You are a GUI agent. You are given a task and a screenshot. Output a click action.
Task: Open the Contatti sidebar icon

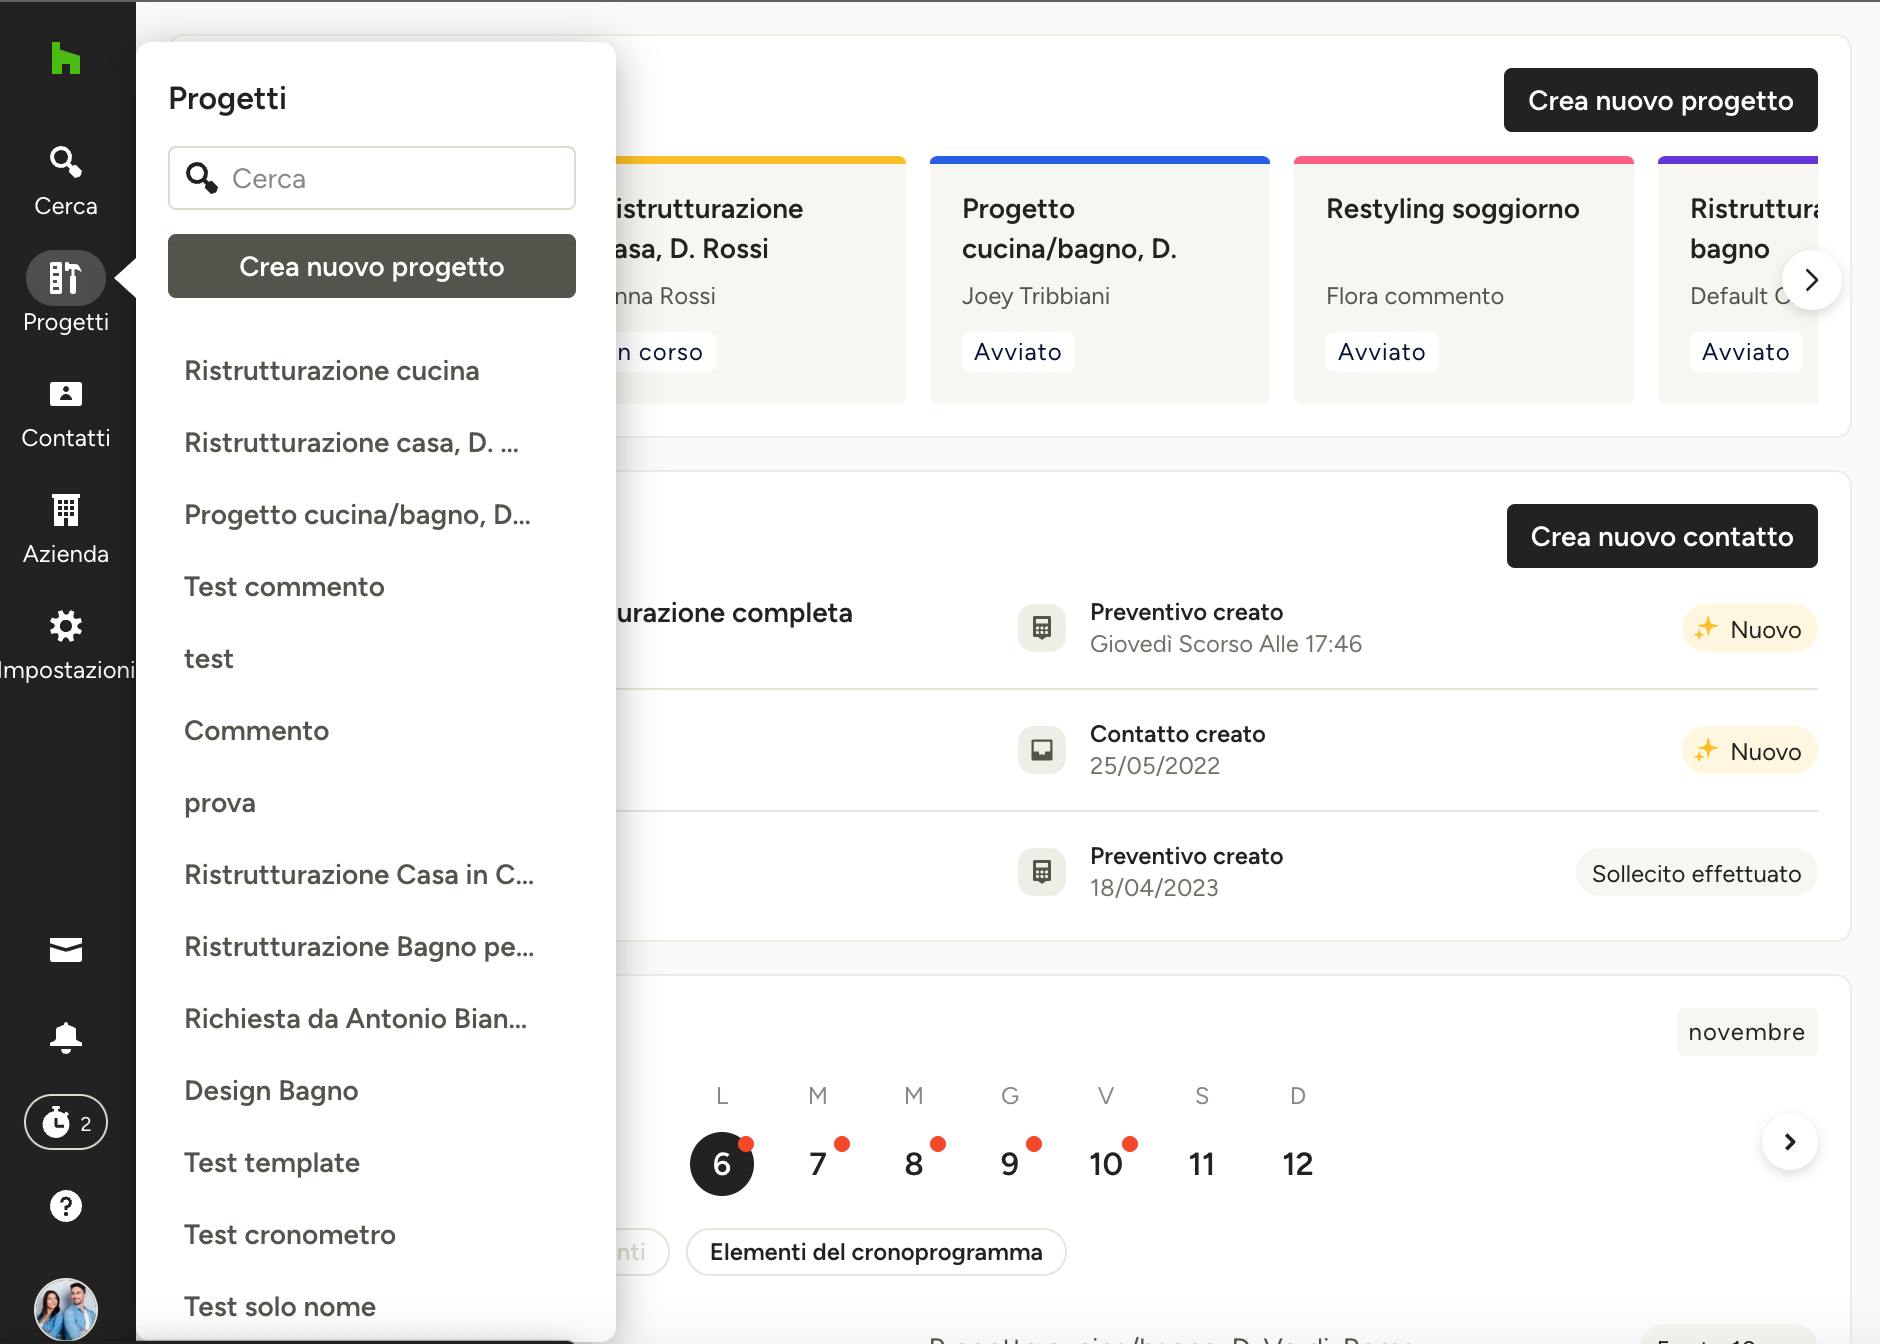click(x=66, y=412)
